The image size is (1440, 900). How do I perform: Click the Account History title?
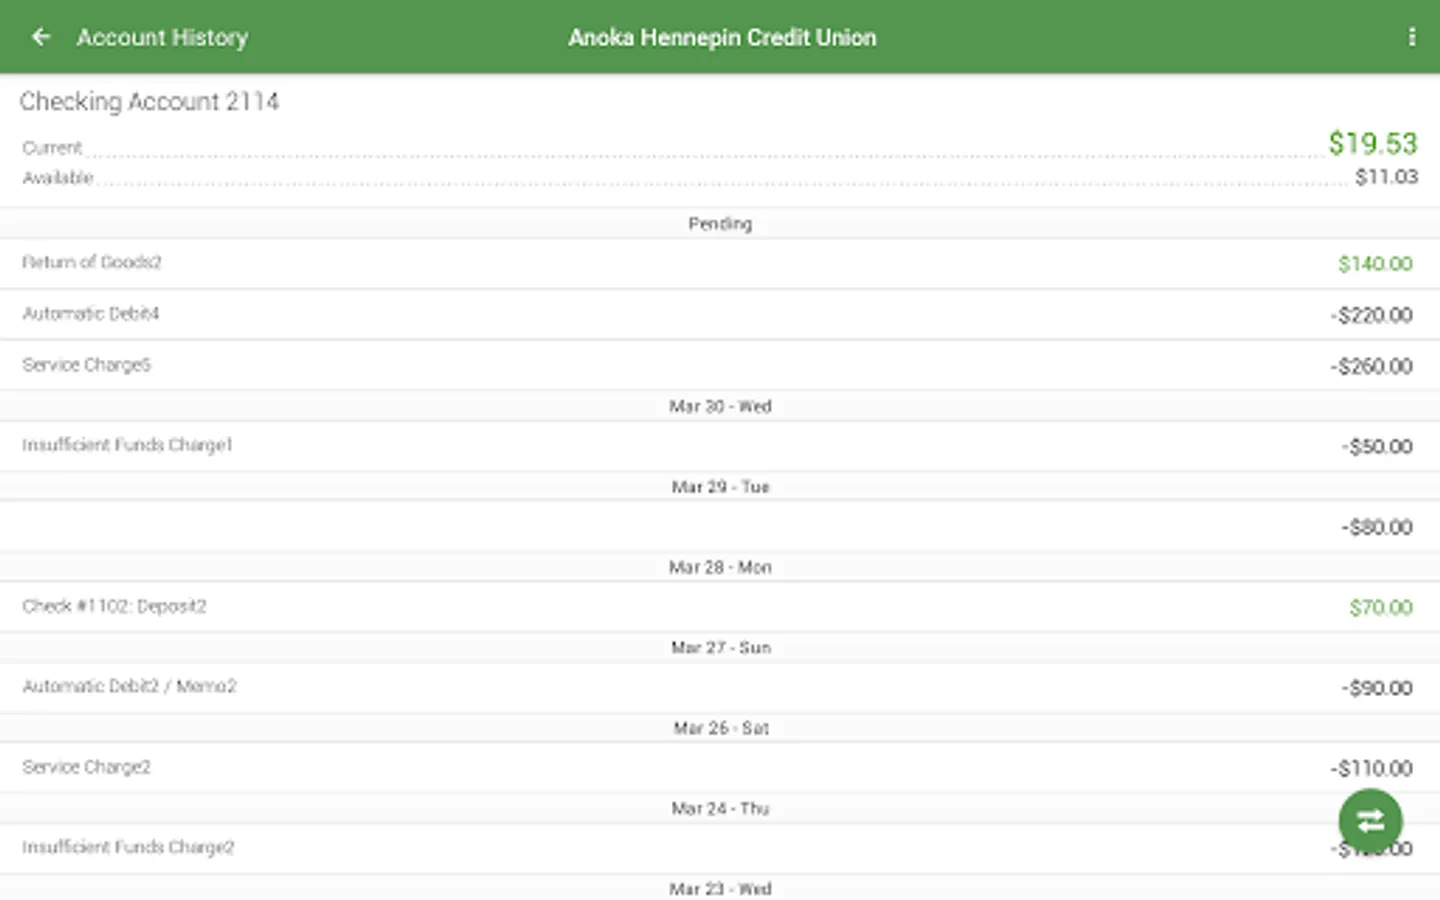tap(162, 37)
